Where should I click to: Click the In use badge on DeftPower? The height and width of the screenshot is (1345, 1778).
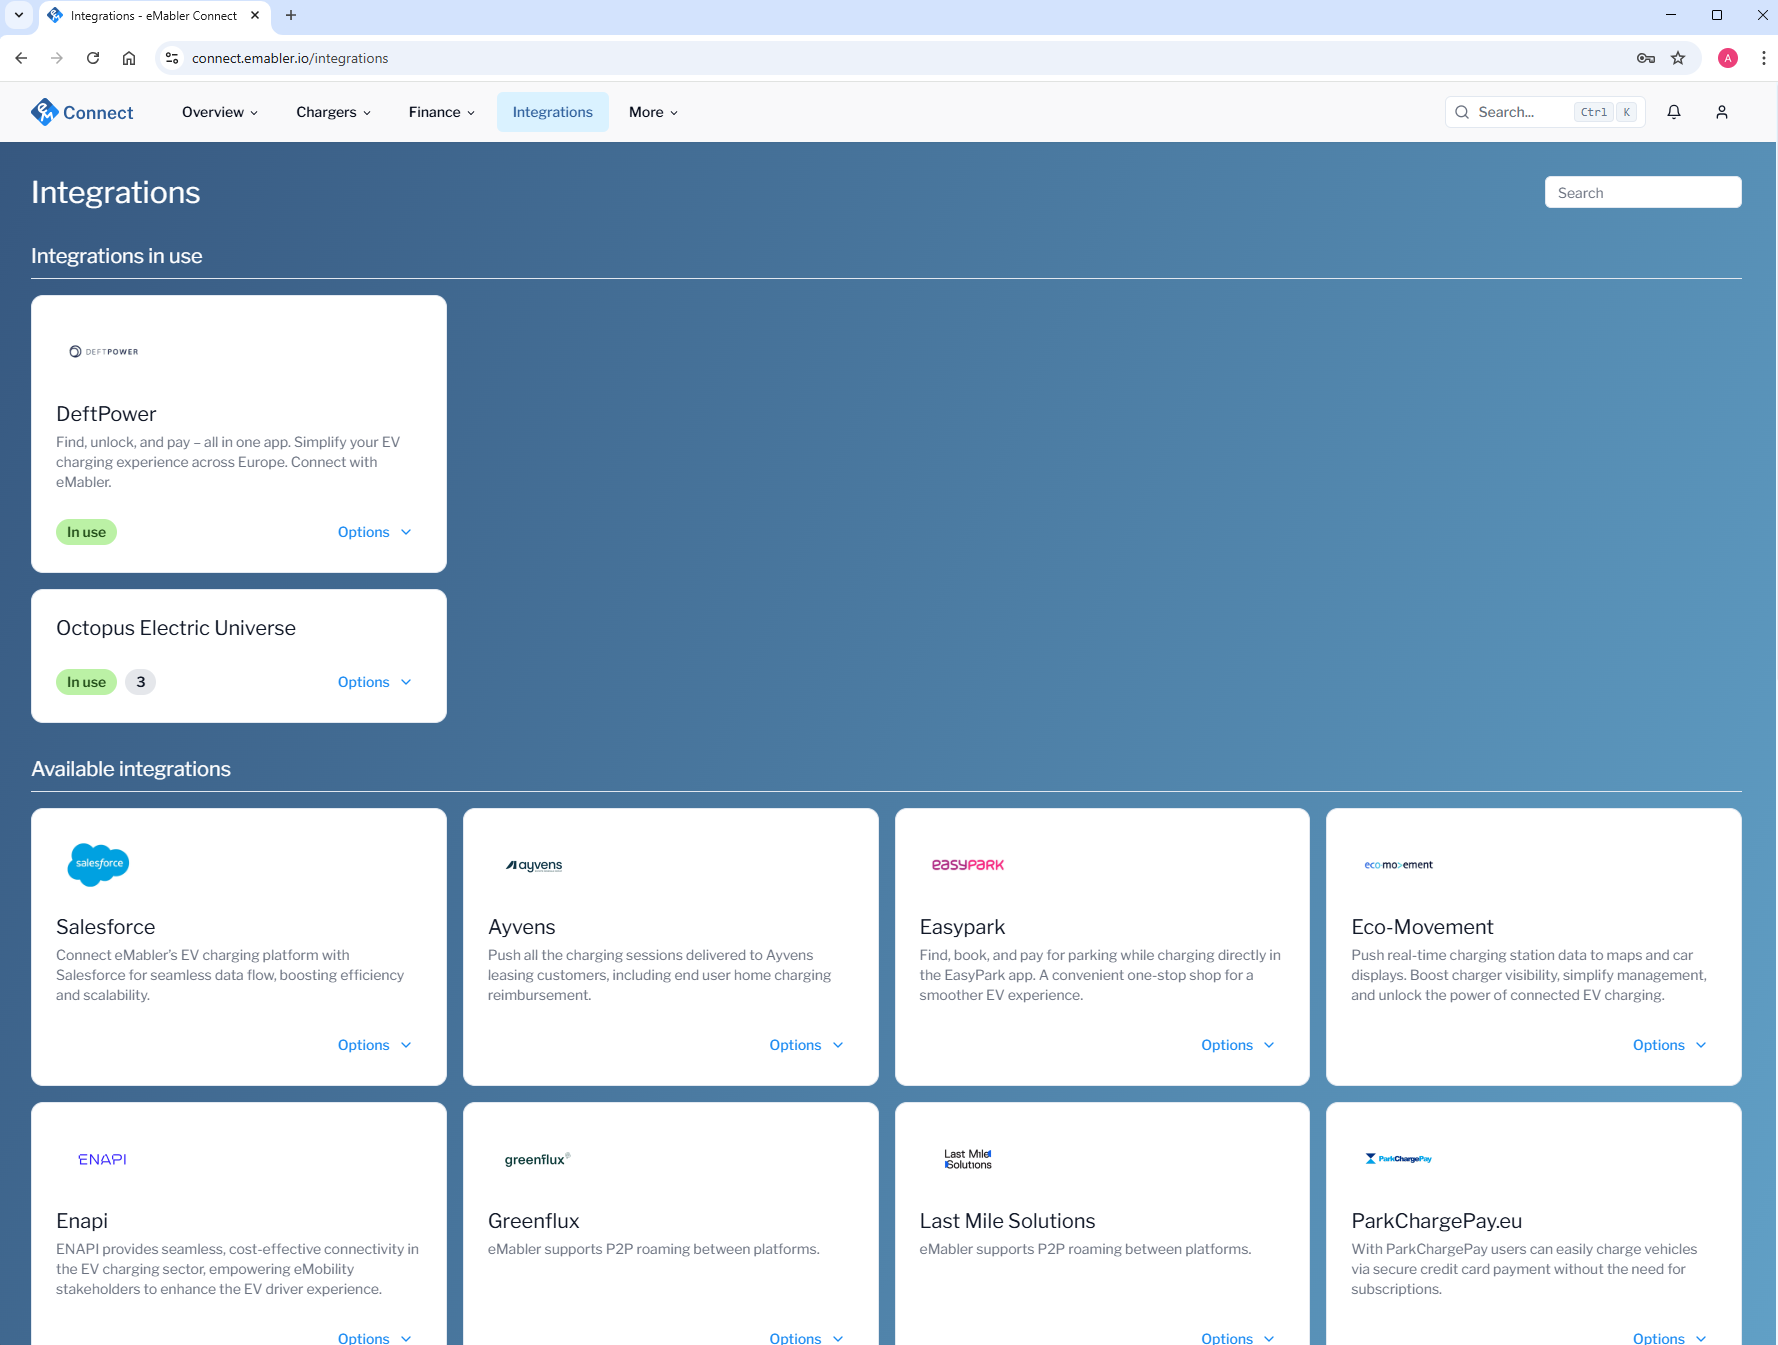86,531
